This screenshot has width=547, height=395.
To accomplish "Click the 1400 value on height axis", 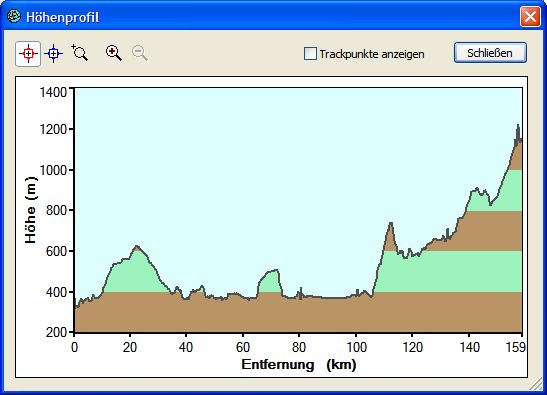I will pos(53,92).
